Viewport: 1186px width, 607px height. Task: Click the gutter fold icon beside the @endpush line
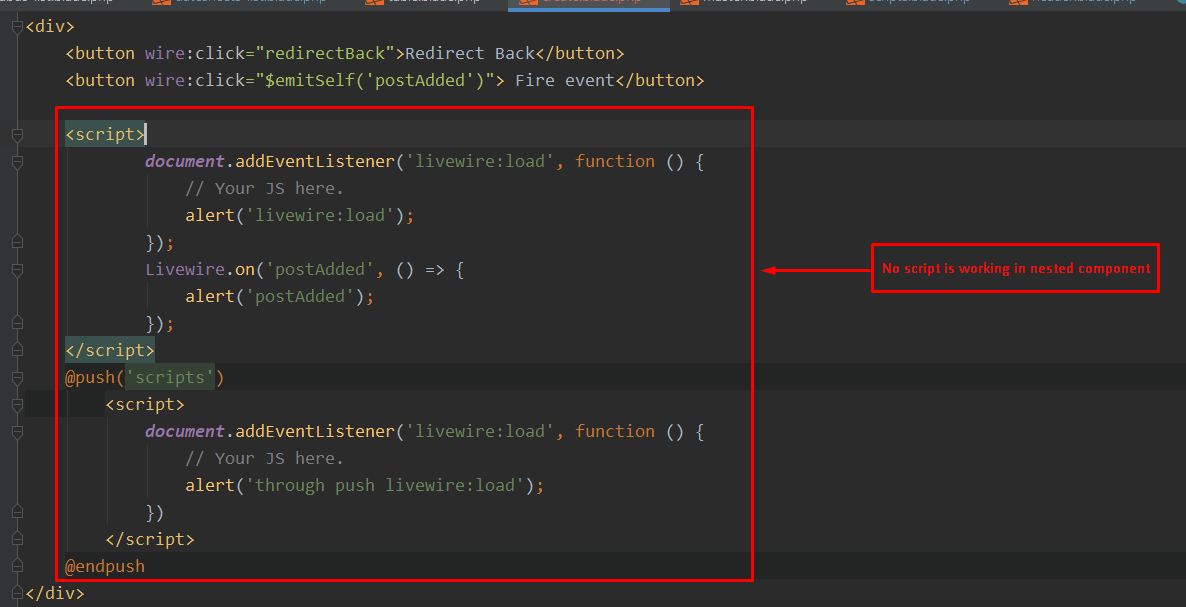tap(15, 565)
